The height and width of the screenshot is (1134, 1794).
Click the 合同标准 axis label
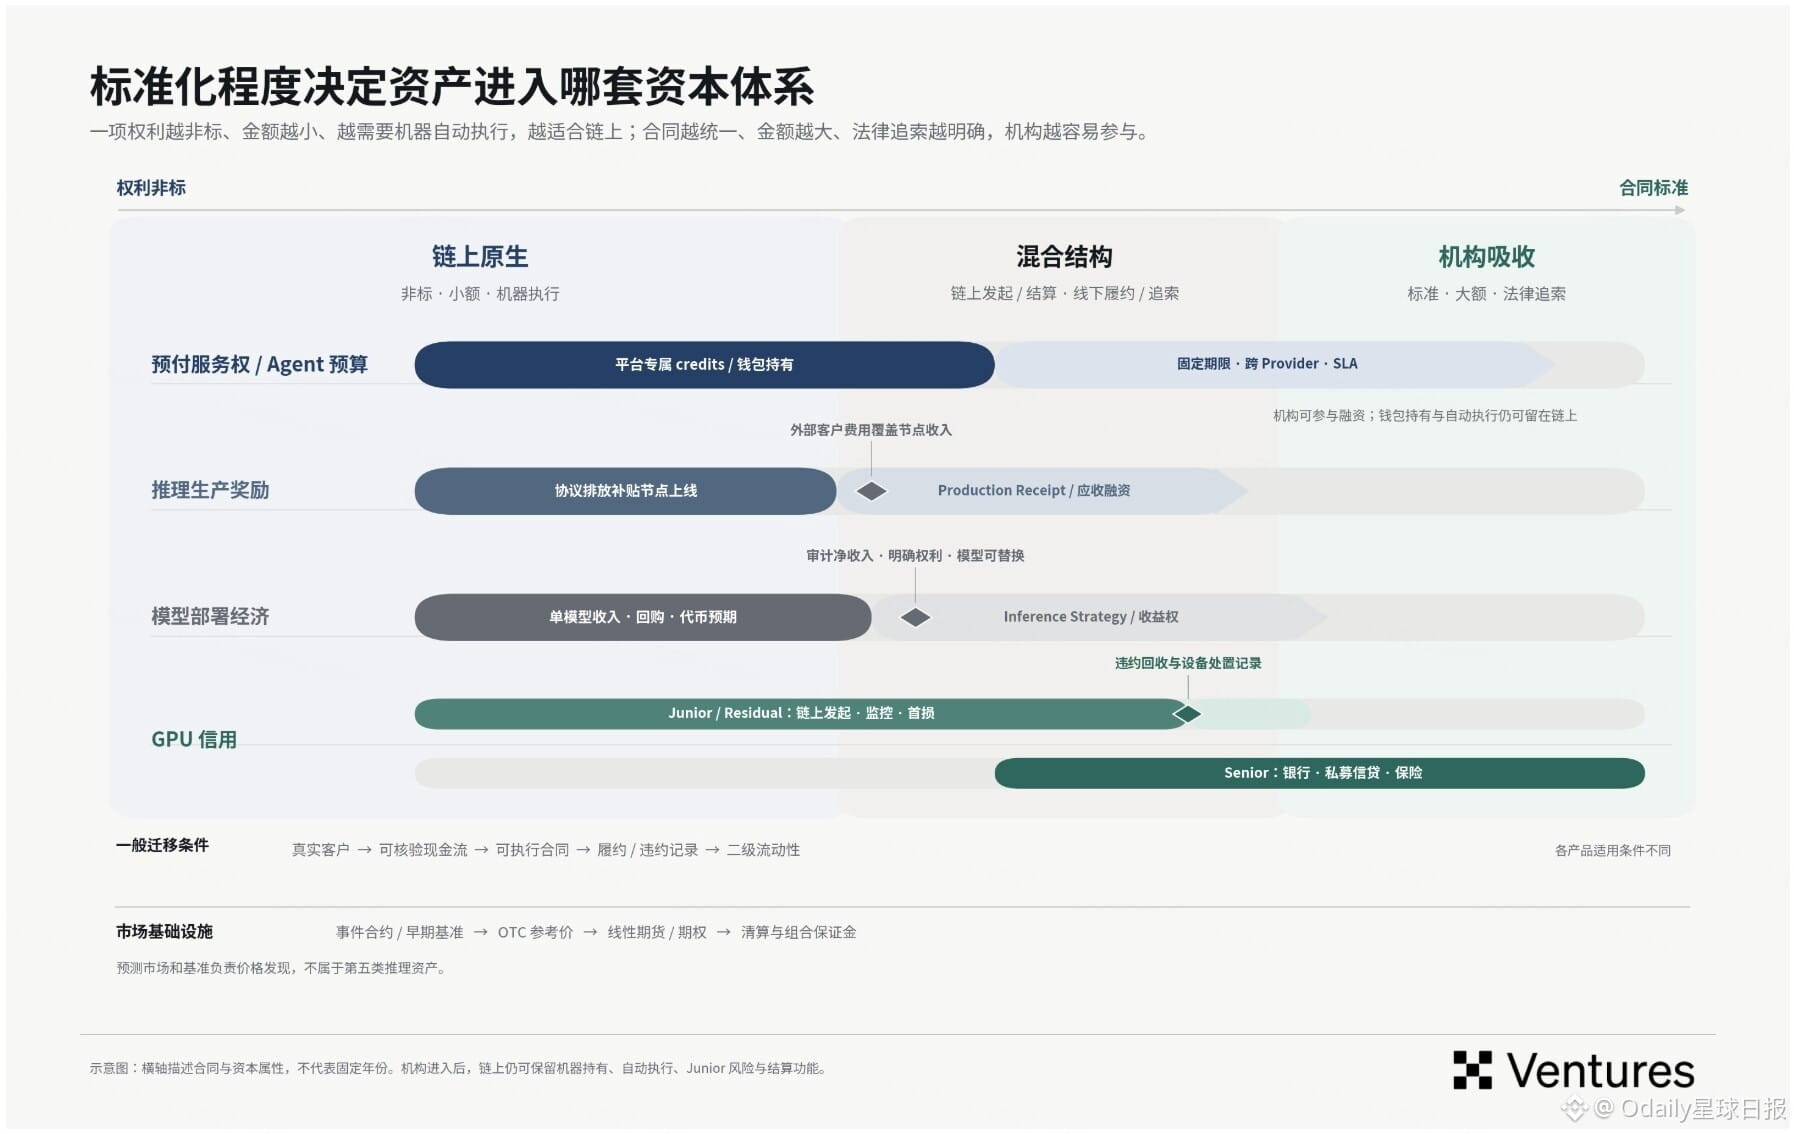tap(1653, 188)
